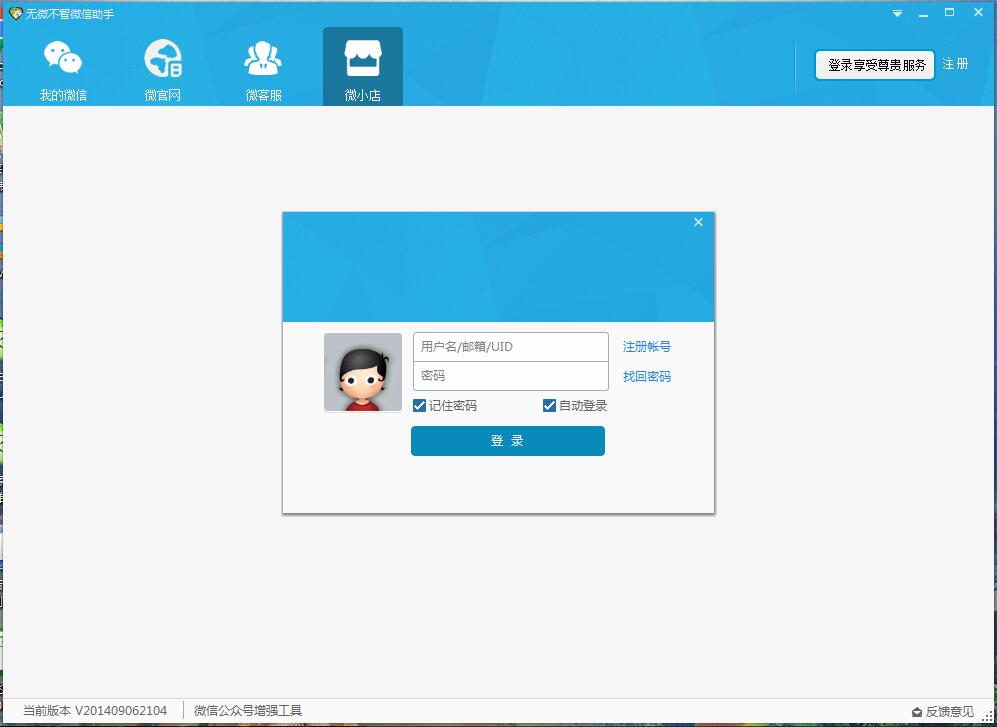
Task: Focus the 密码 password field
Action: click(510, 376)
